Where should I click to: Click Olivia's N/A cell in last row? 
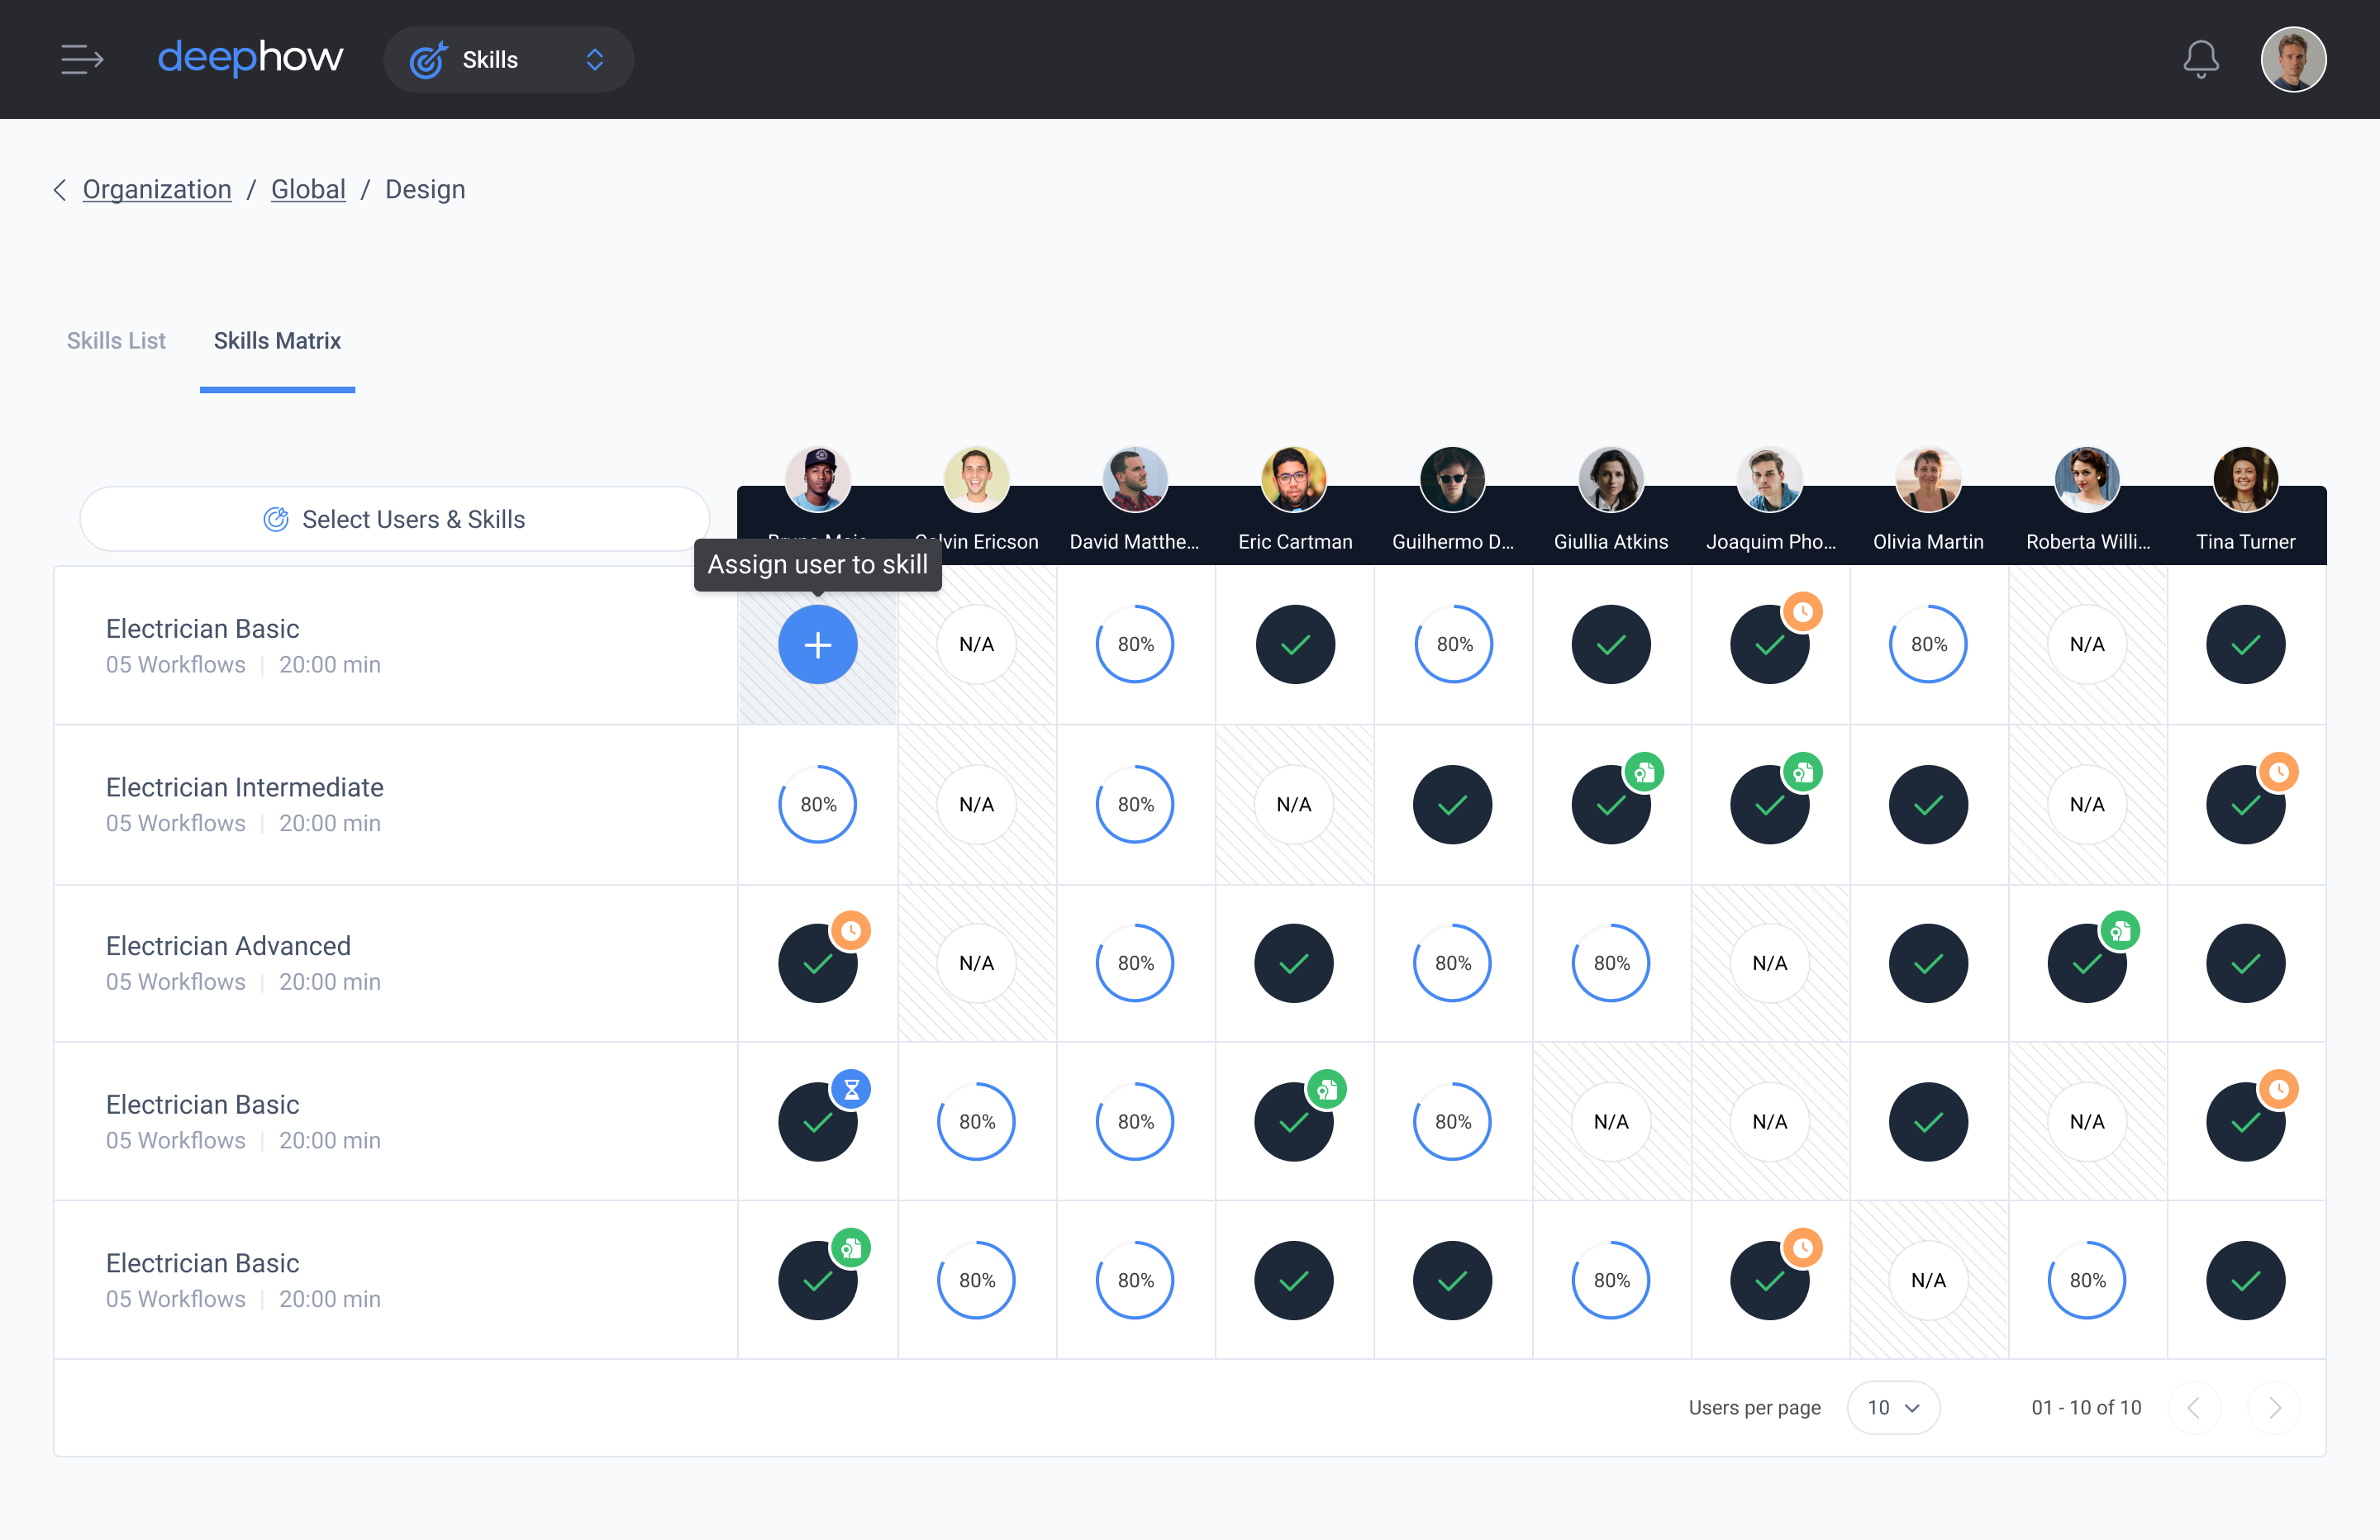click(1928, 1281)
